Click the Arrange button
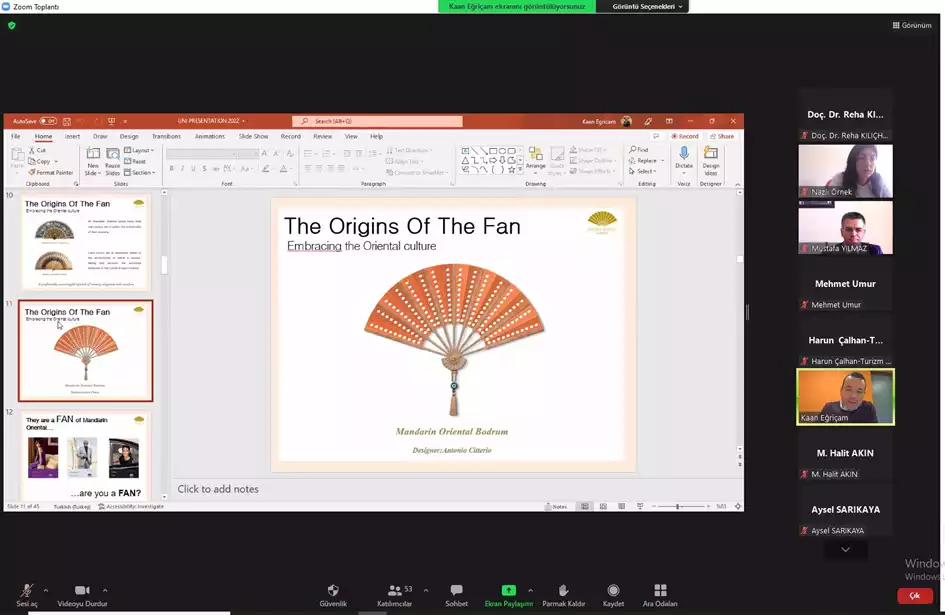945x615 pixels. (x=535, y=159)
